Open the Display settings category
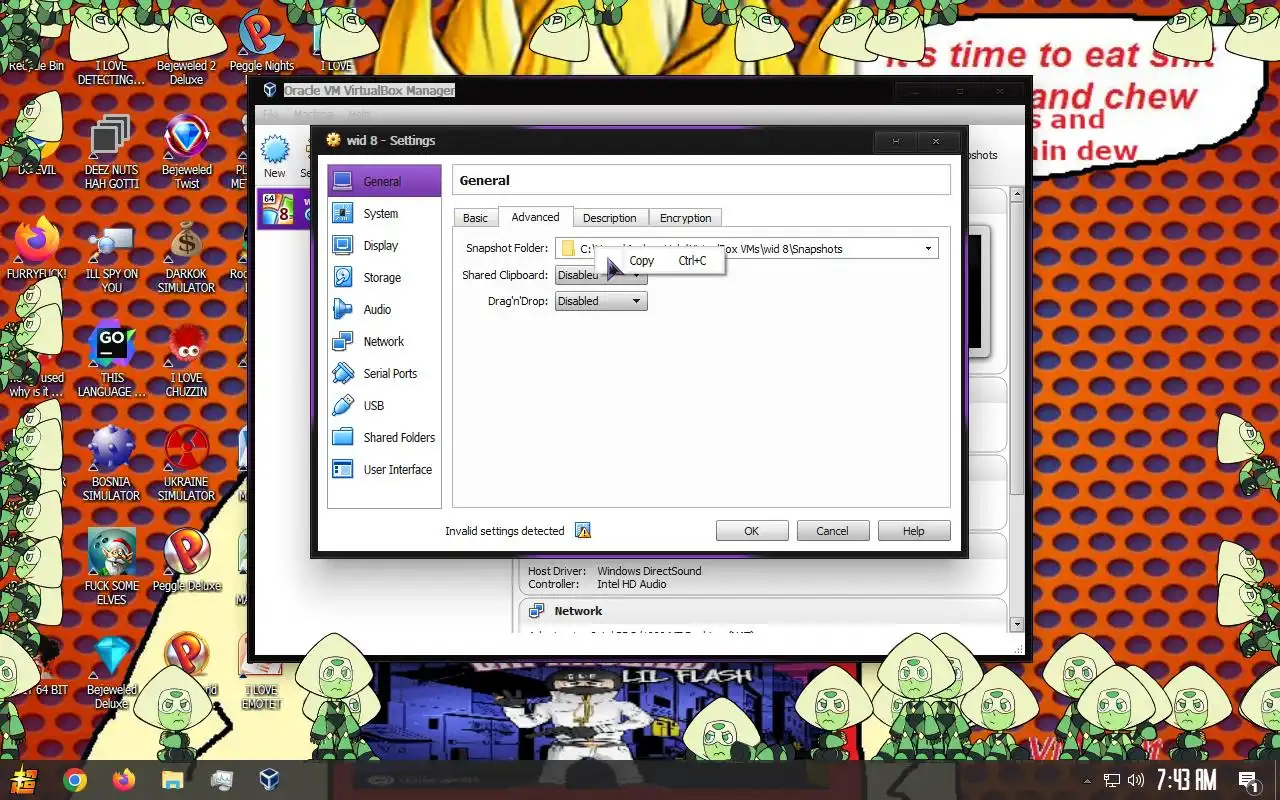Viewport: 1280px width, 800px height. pos(384,245)
